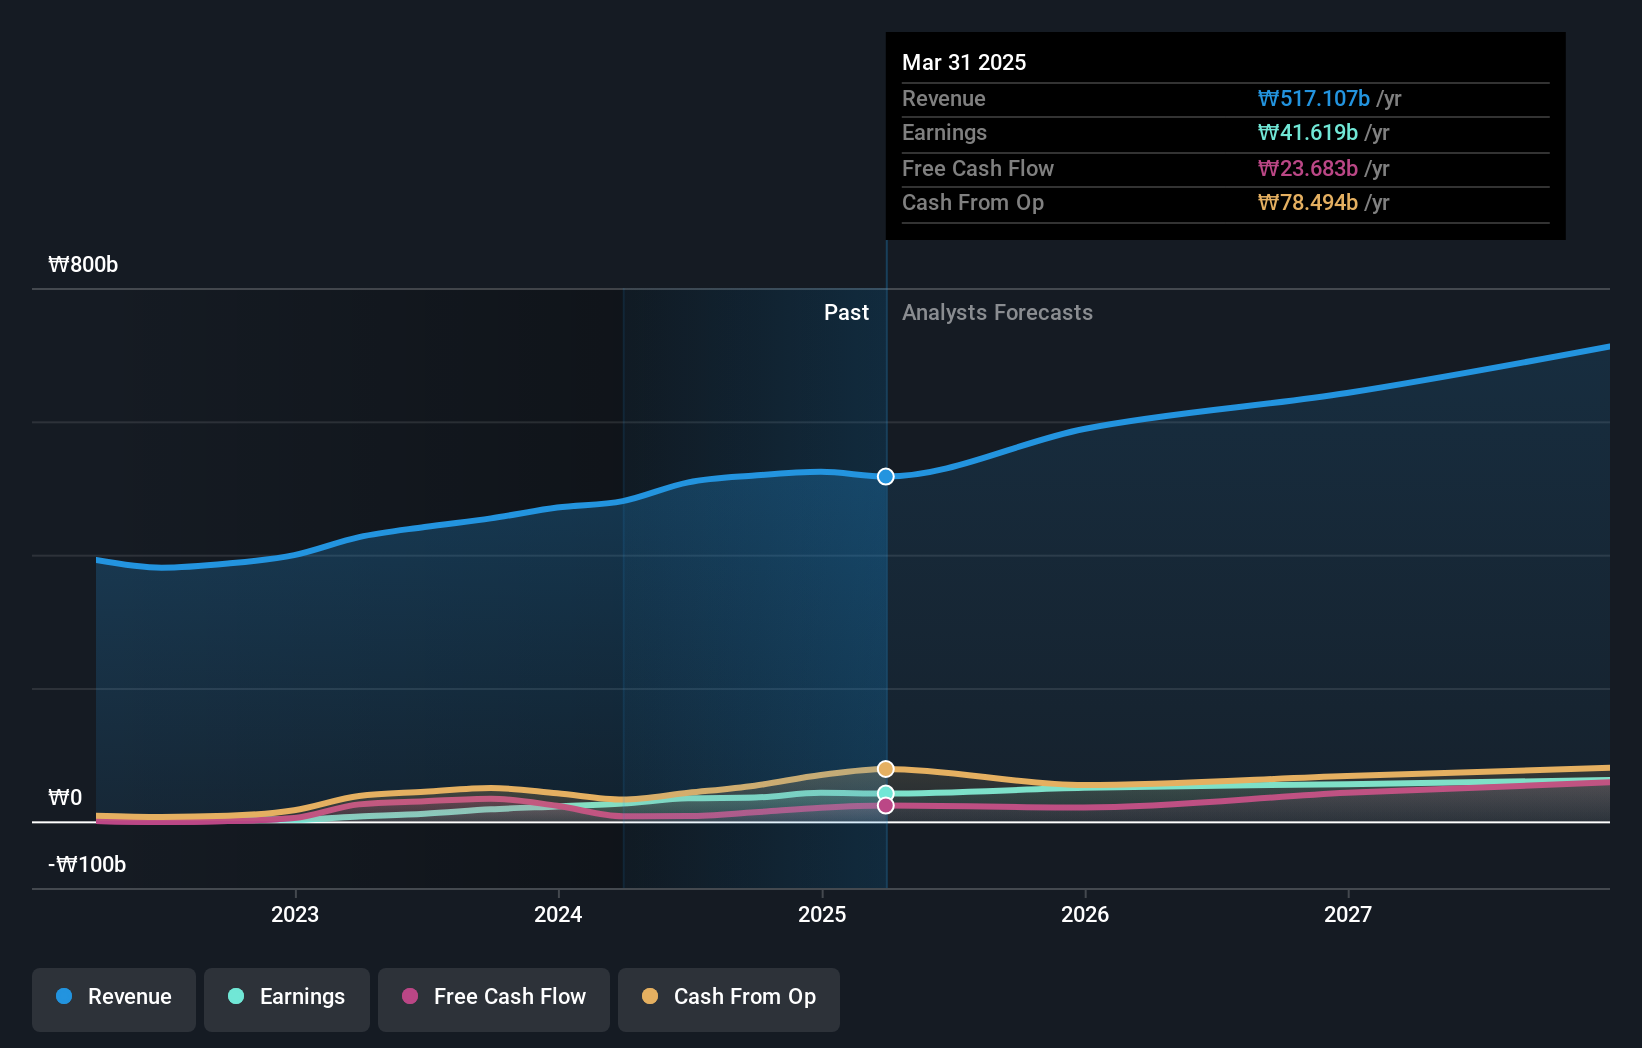
Task: Click the pink Free Cash Flow legend dot
Action: coord(410,997)
